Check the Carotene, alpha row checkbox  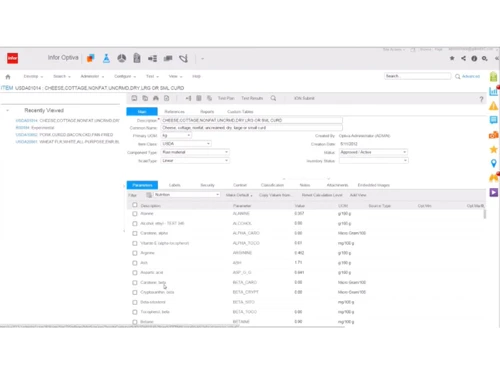135,233
